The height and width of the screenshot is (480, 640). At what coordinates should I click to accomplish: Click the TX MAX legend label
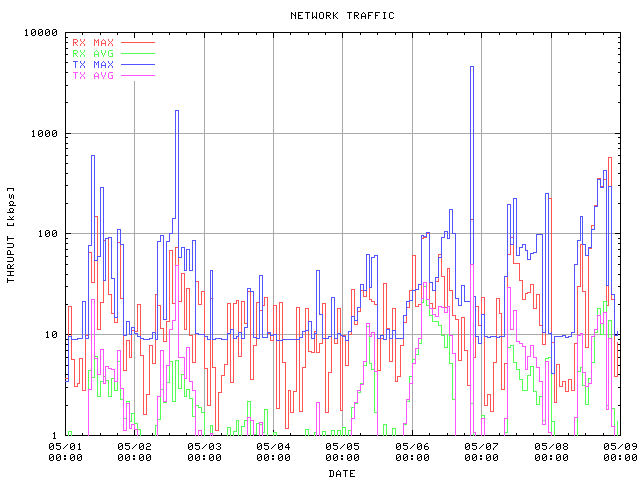[93, 65]
